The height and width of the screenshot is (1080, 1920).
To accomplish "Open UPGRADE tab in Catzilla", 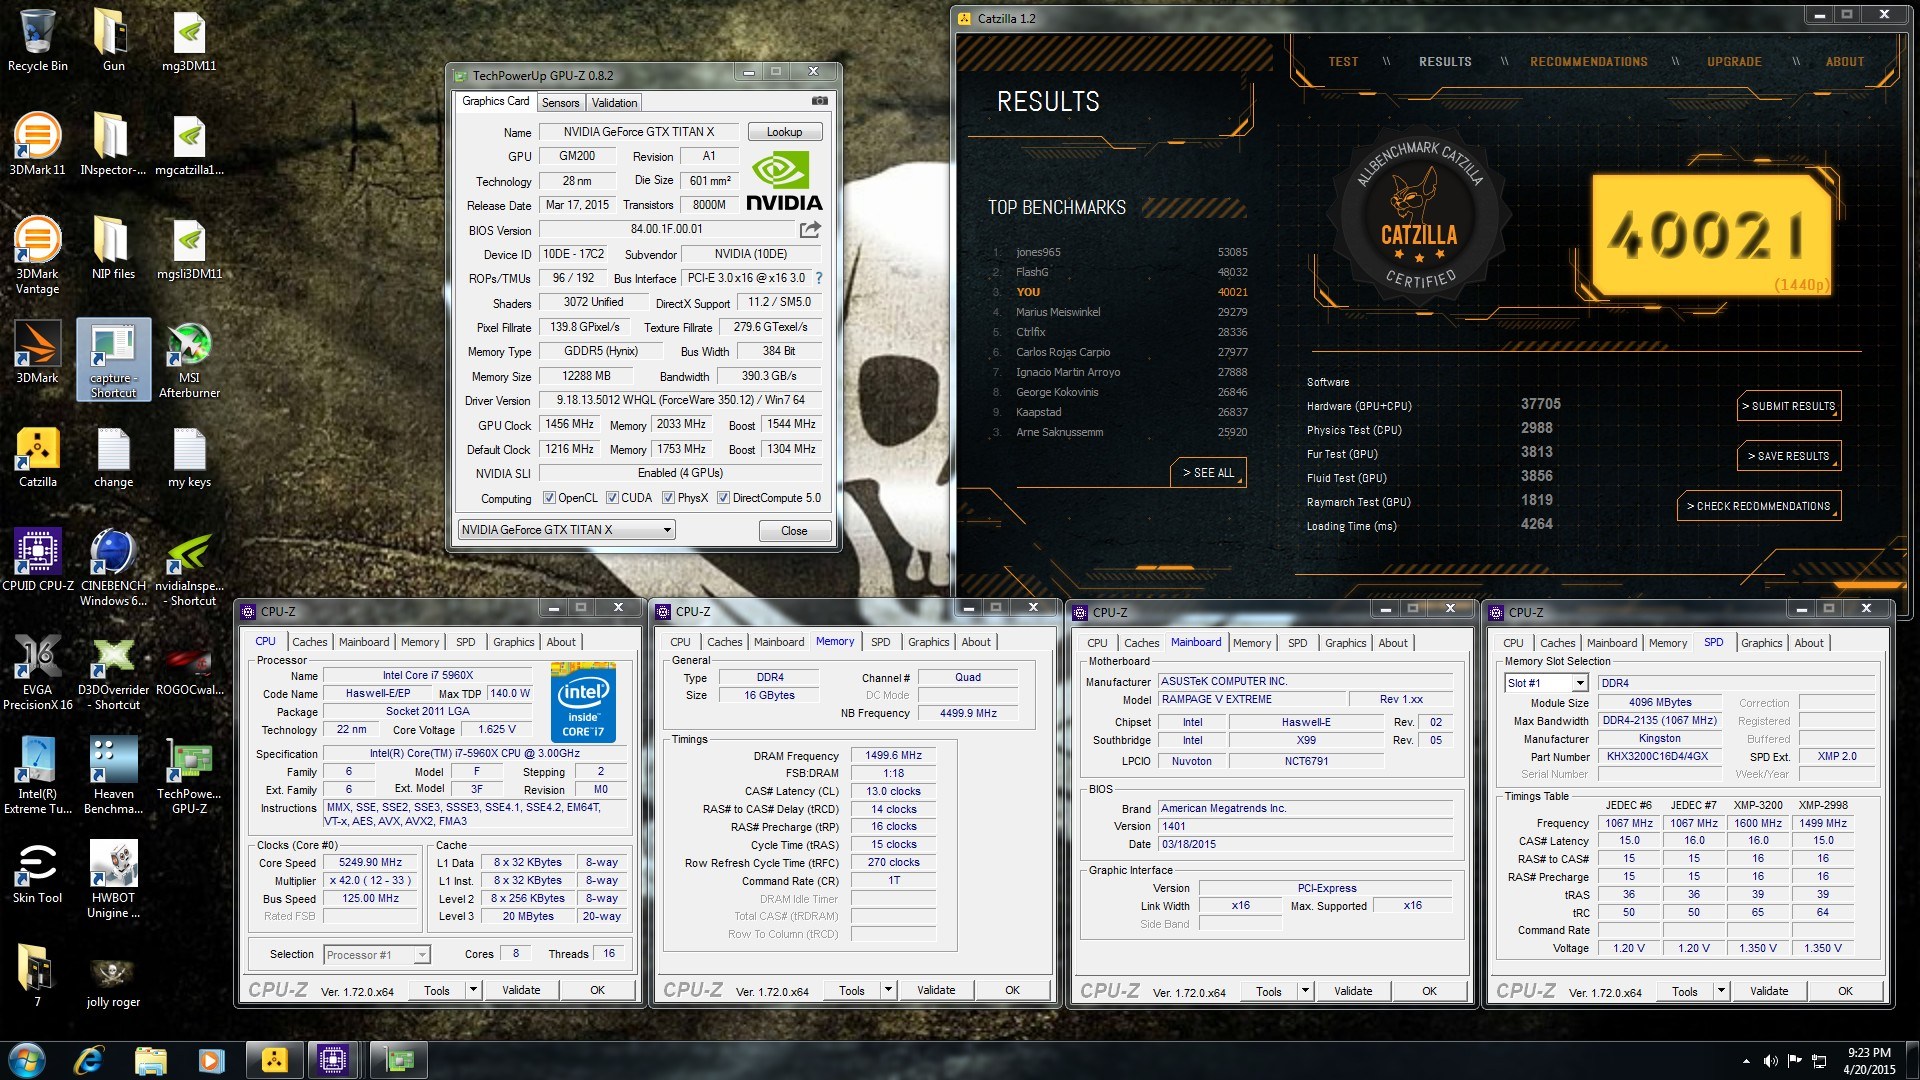I will coord(1734,62).
